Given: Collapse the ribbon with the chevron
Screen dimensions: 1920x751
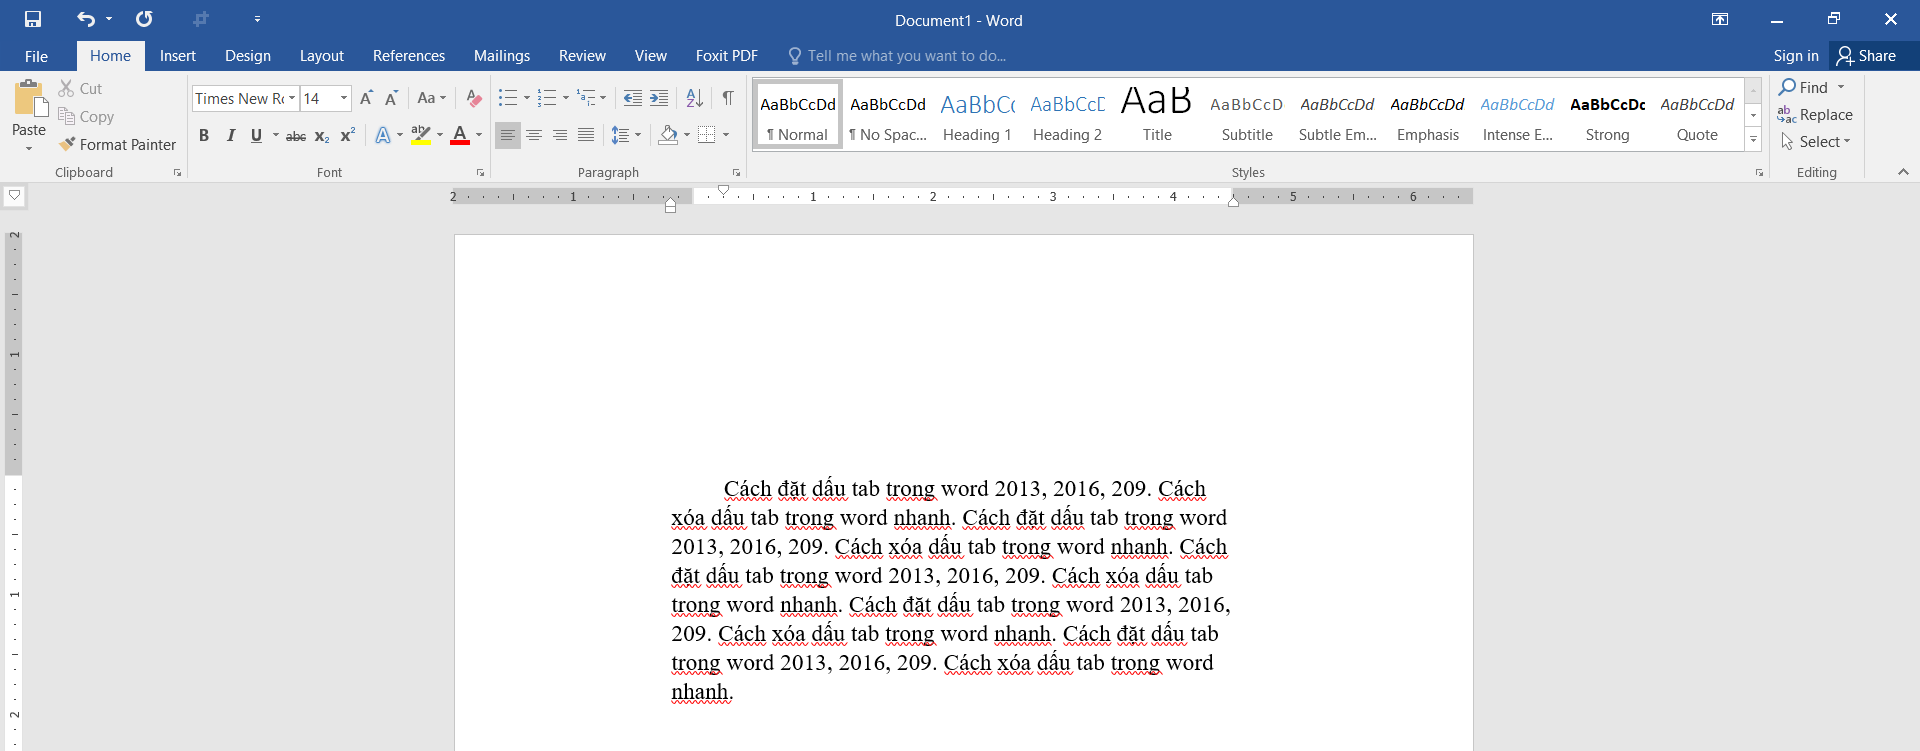Looking at the screenshot, I should [x=1903, y=172].
